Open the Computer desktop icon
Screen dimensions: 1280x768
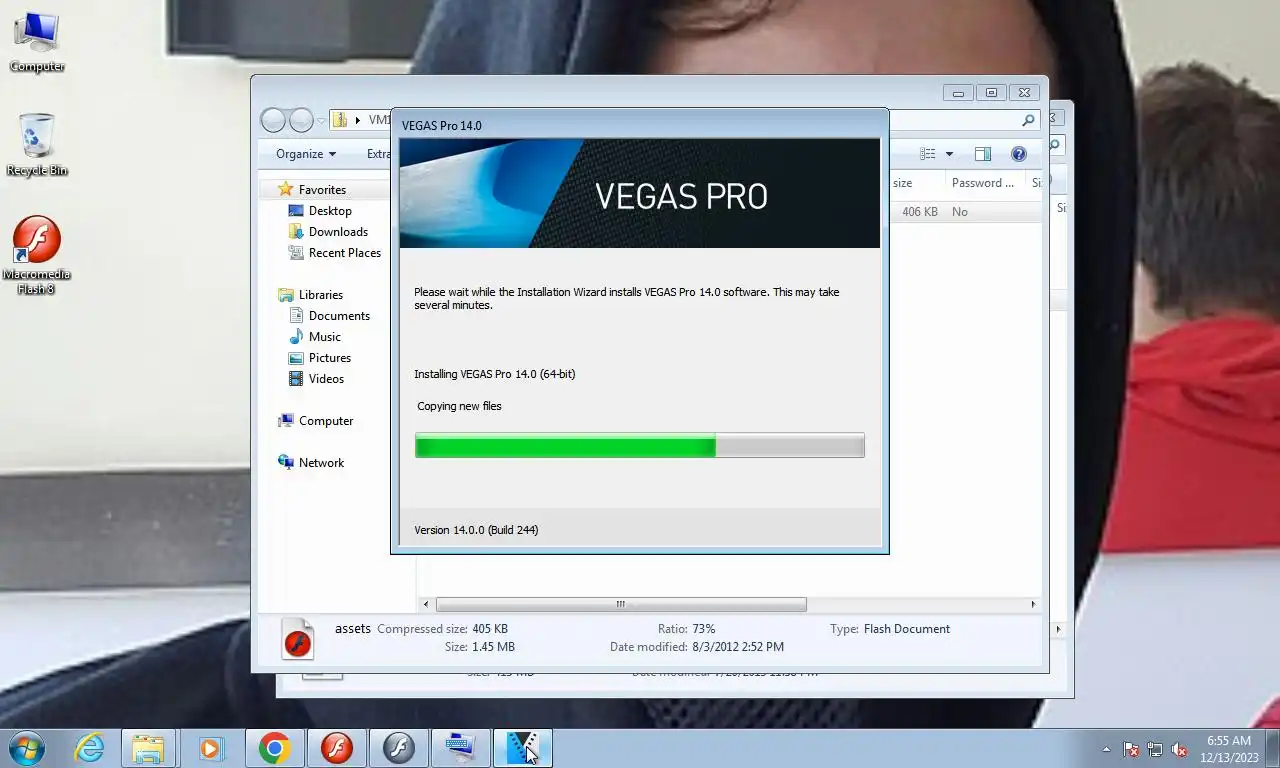pyautogui.click(x=37, y=41)
